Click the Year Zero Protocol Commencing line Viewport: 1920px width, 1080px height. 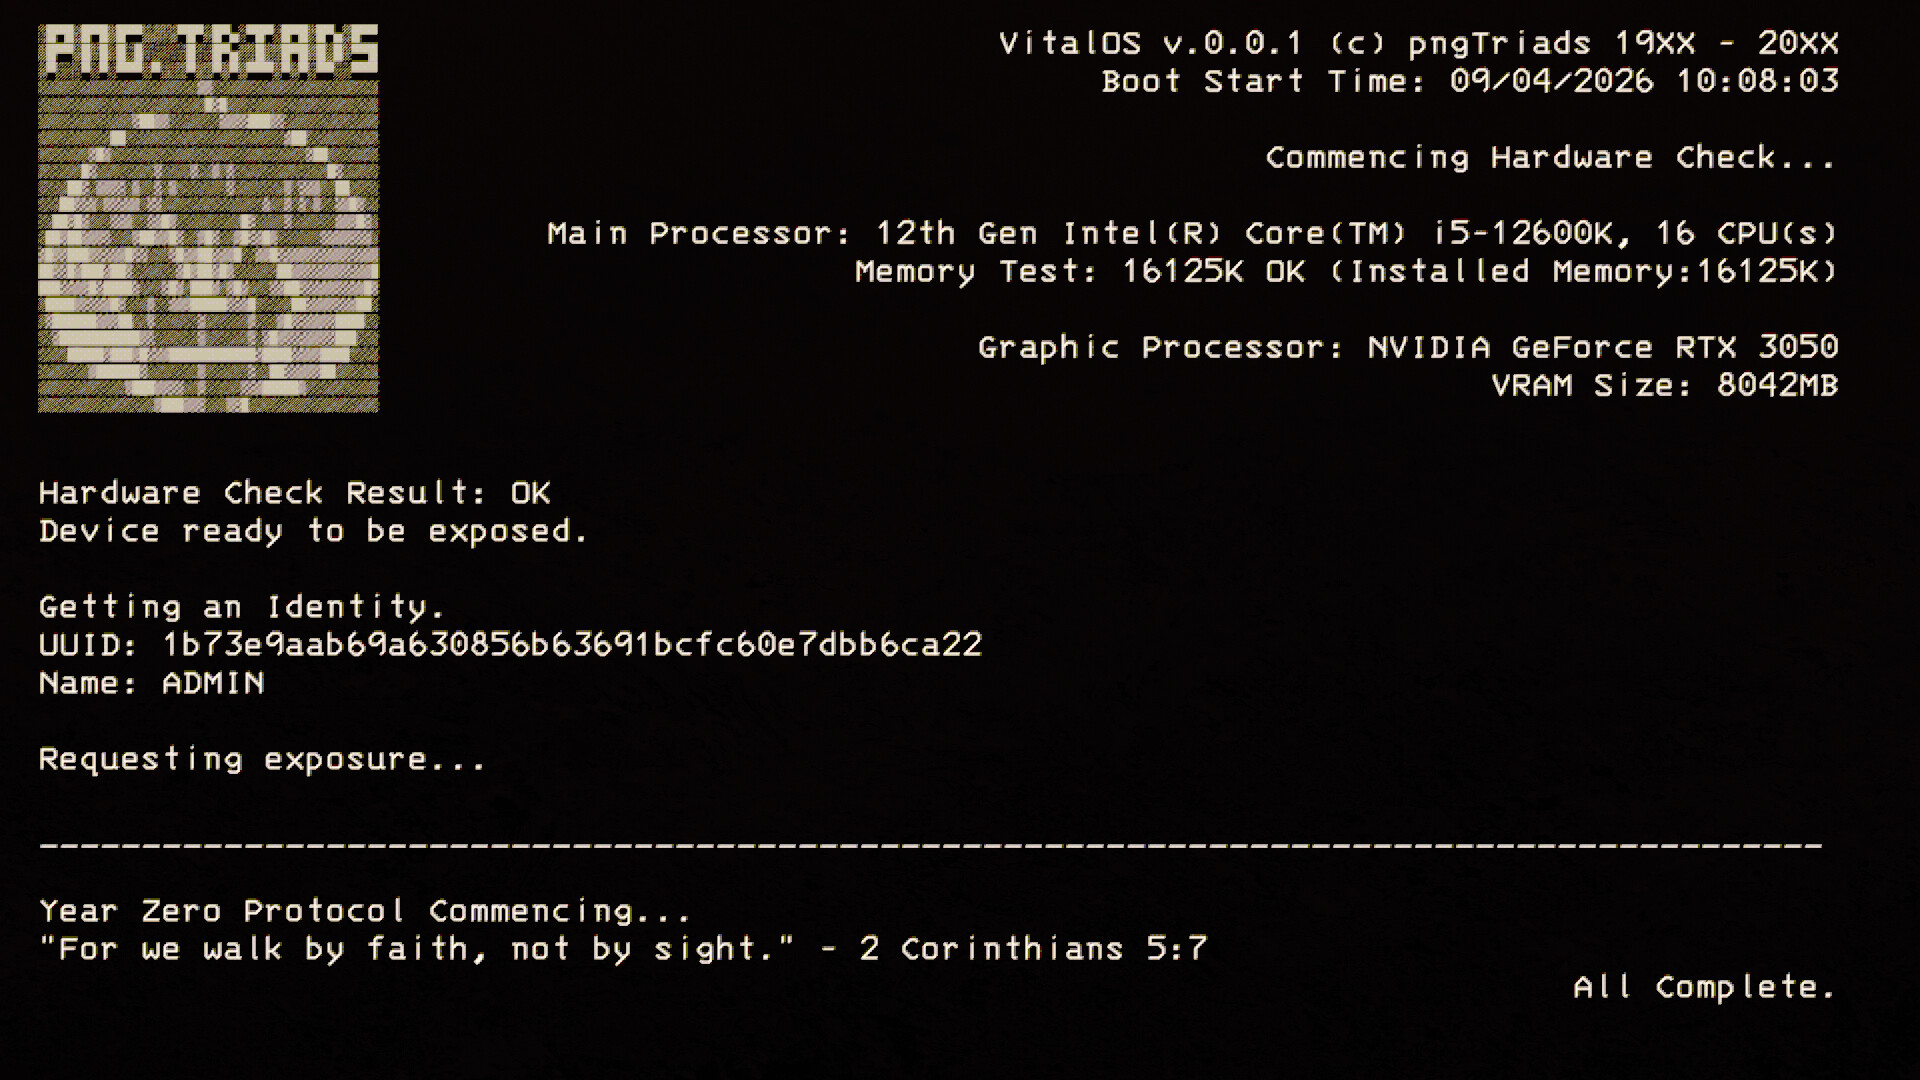coord(365,912)
